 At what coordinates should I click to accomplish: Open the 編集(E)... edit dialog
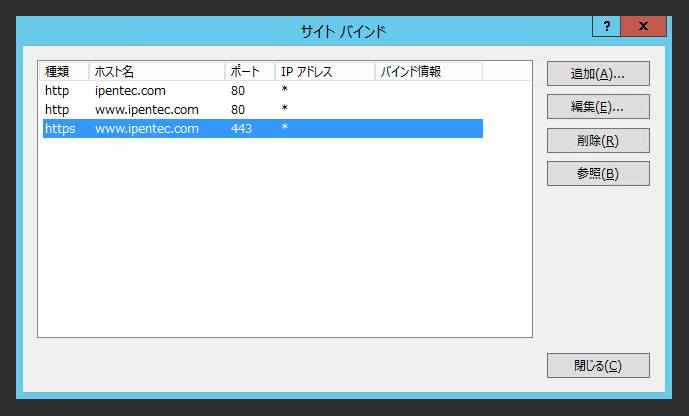(598, 106)
